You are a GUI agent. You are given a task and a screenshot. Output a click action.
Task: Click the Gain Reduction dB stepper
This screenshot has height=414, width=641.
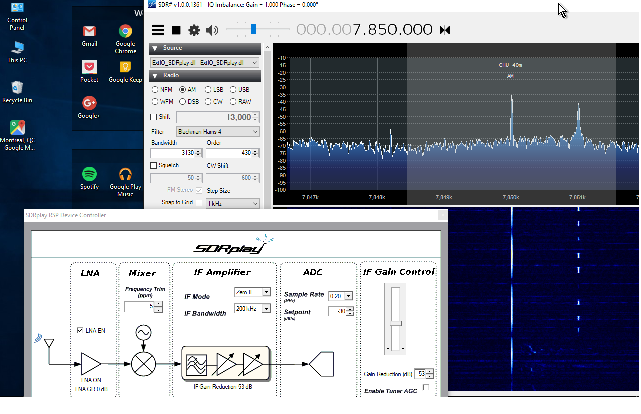pos(430,374)
